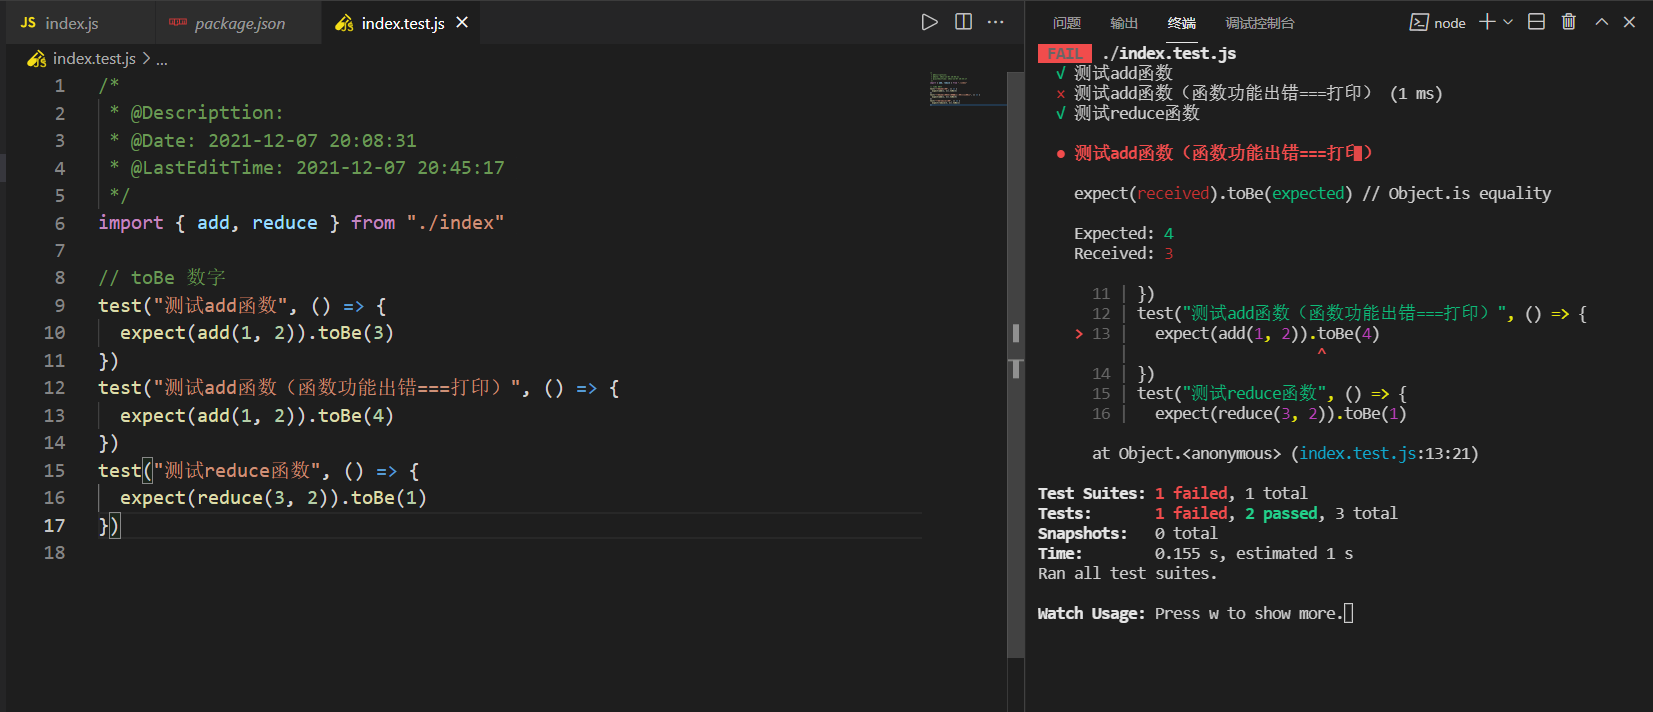Run the current test file
The width and height of the screenshot is (1653, 712).
[929, 22]
